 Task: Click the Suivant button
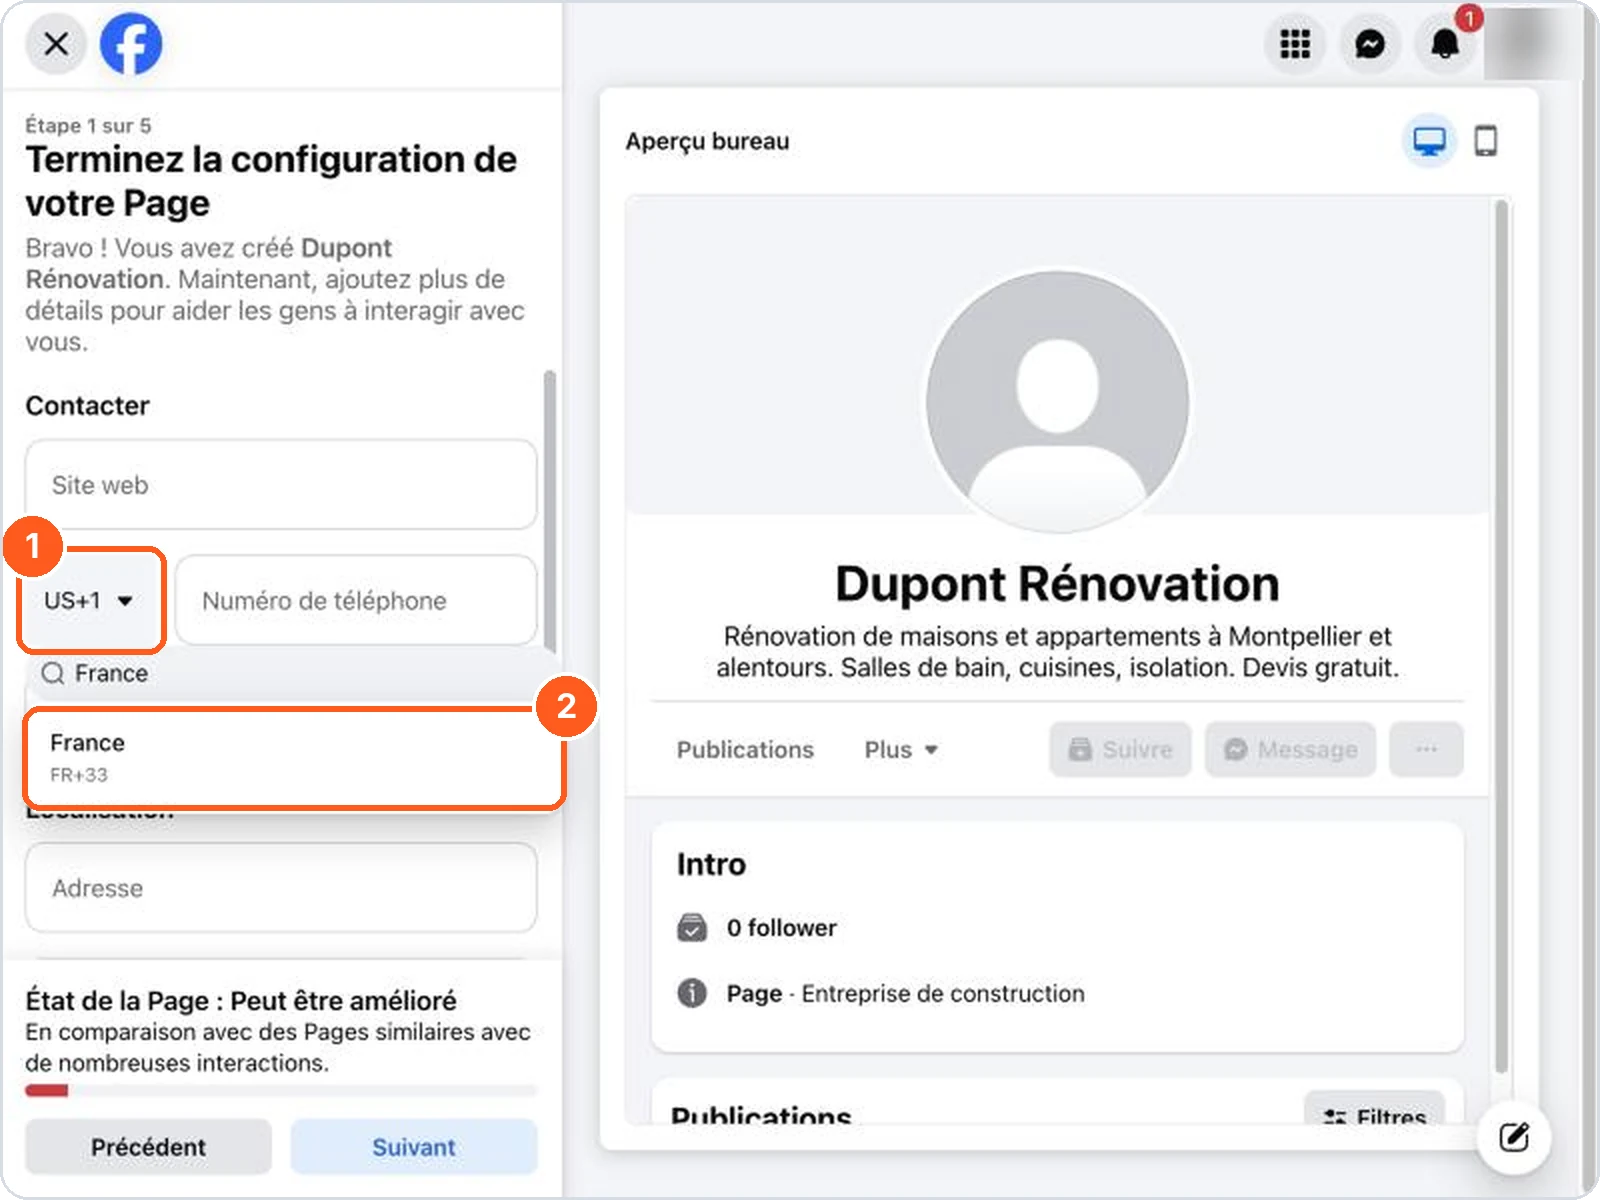coord(414,1147)
